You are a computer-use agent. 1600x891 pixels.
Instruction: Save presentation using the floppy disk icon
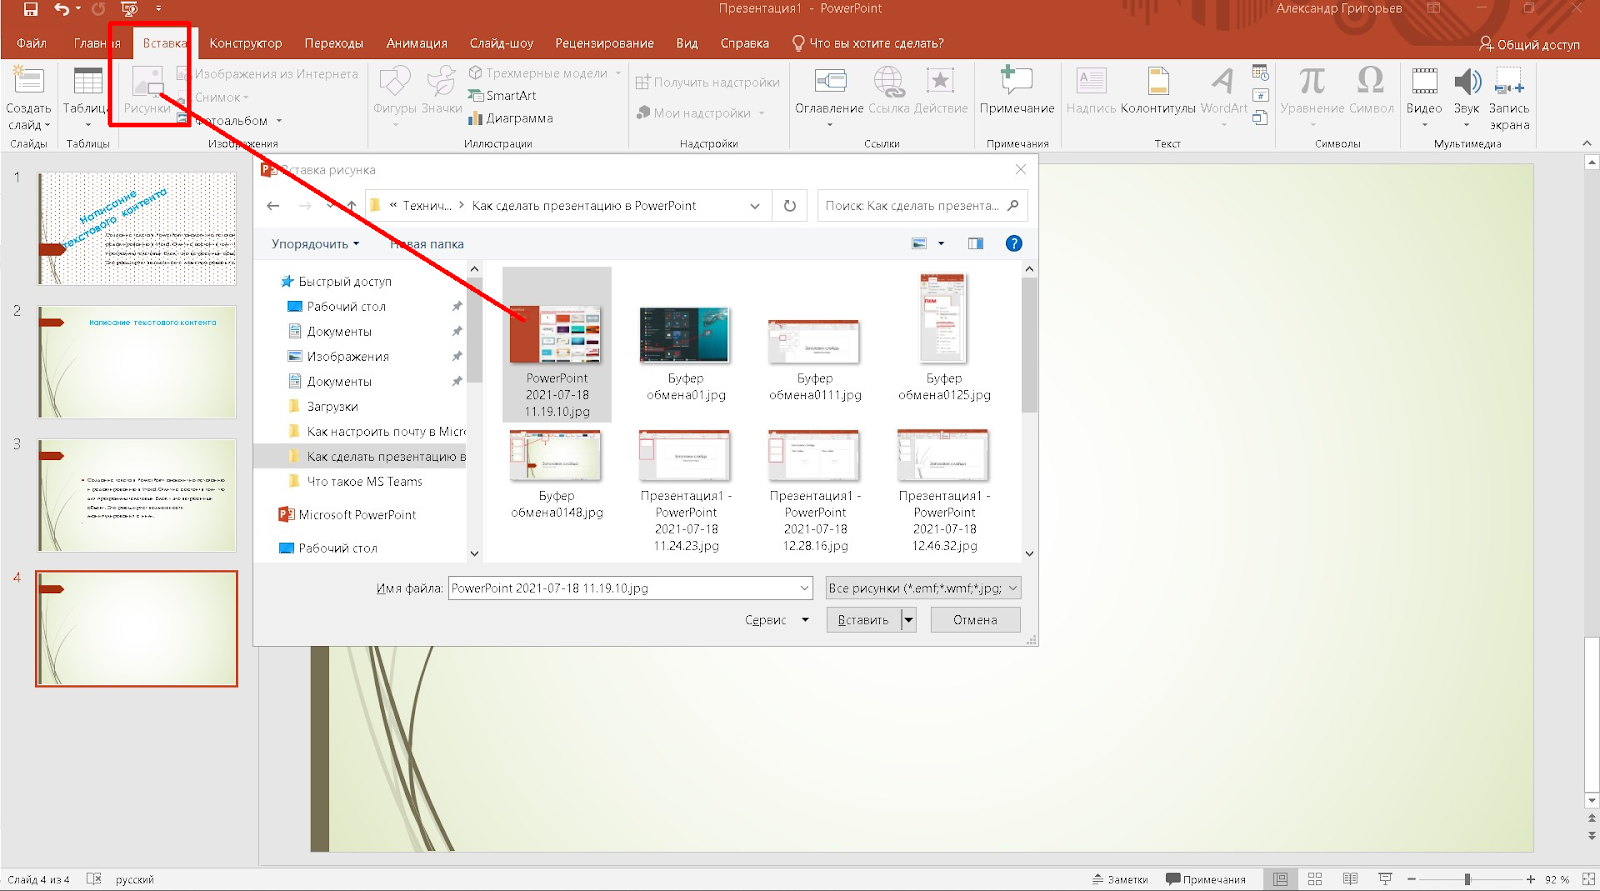(30, 10)
